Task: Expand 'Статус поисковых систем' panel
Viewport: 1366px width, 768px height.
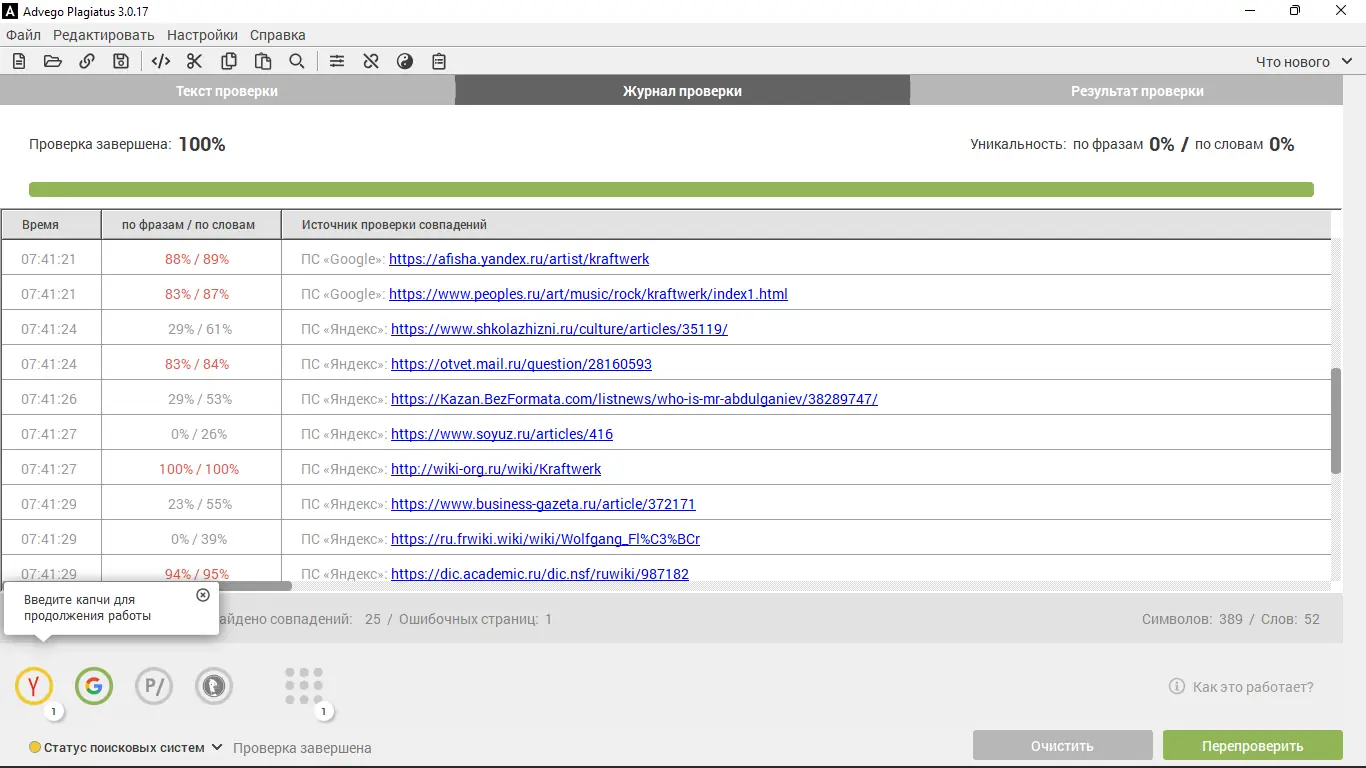Action: click(x=125, y=747)
